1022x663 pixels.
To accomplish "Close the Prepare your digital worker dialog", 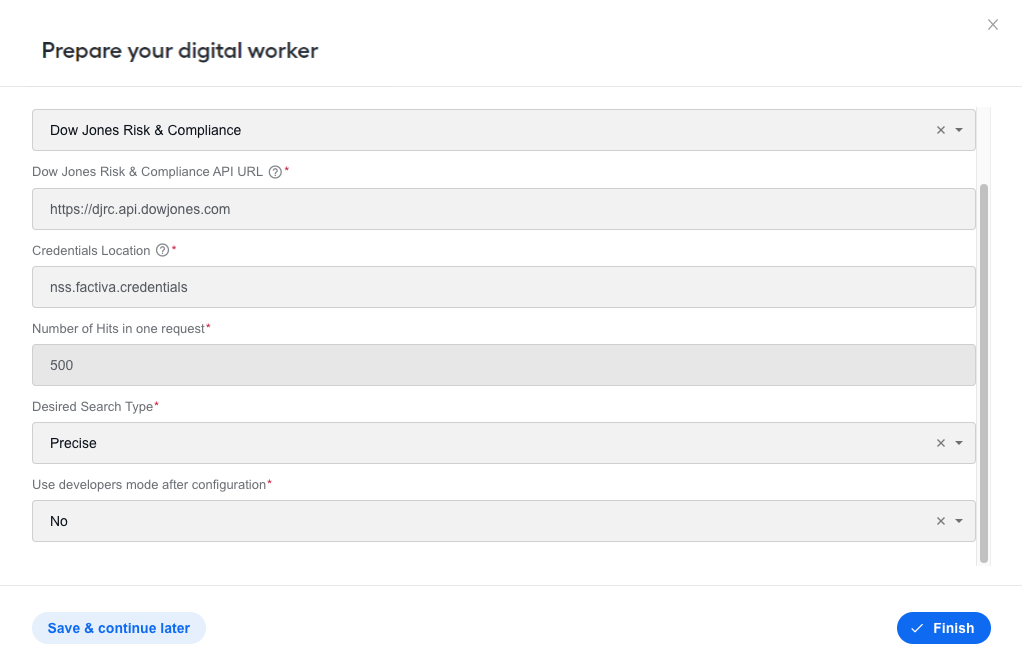I will click(x=993, y=25).
